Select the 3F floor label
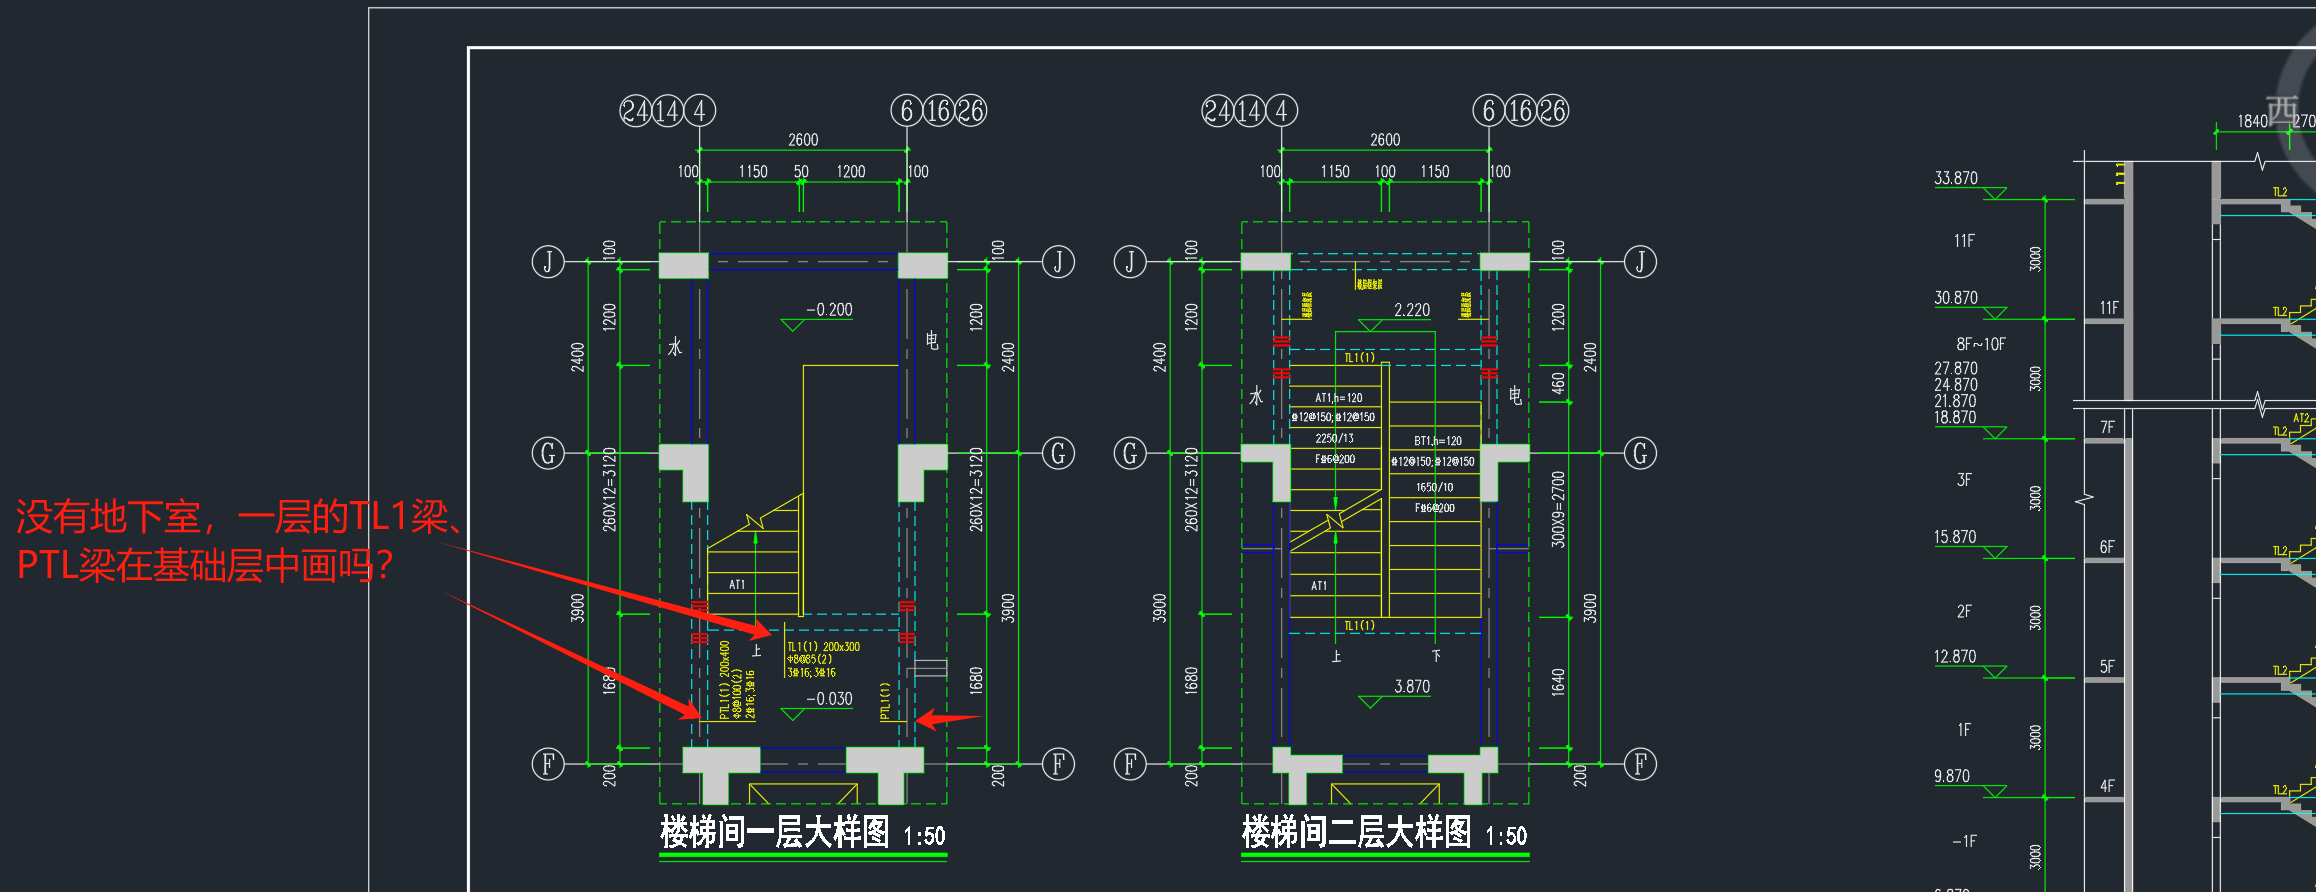This screenshot has width=2316, height=892. pos(1964,480)
